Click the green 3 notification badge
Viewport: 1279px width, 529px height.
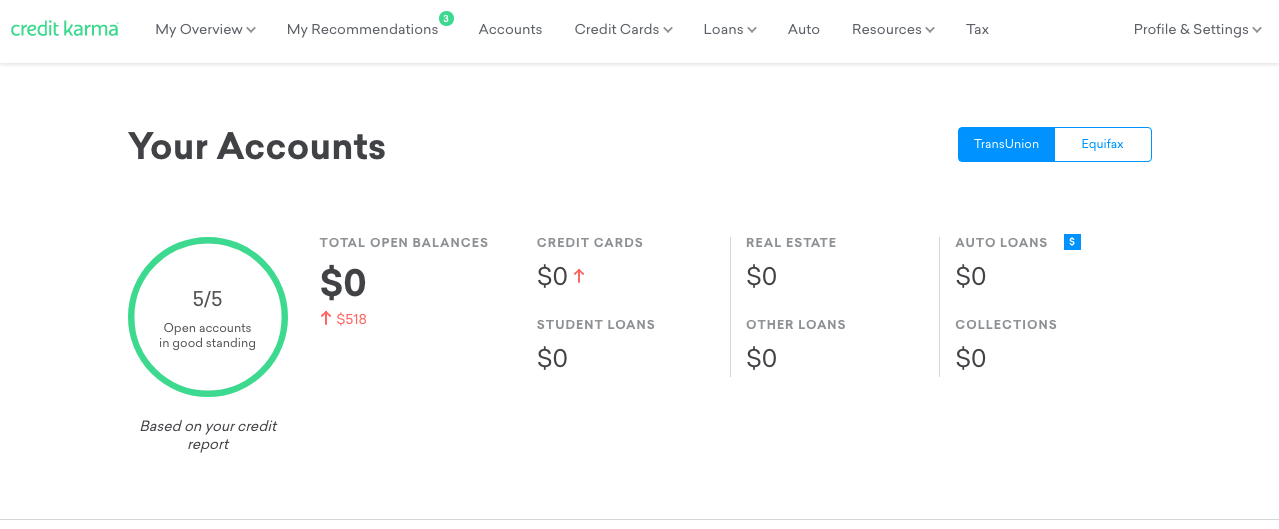coord(446,18)
